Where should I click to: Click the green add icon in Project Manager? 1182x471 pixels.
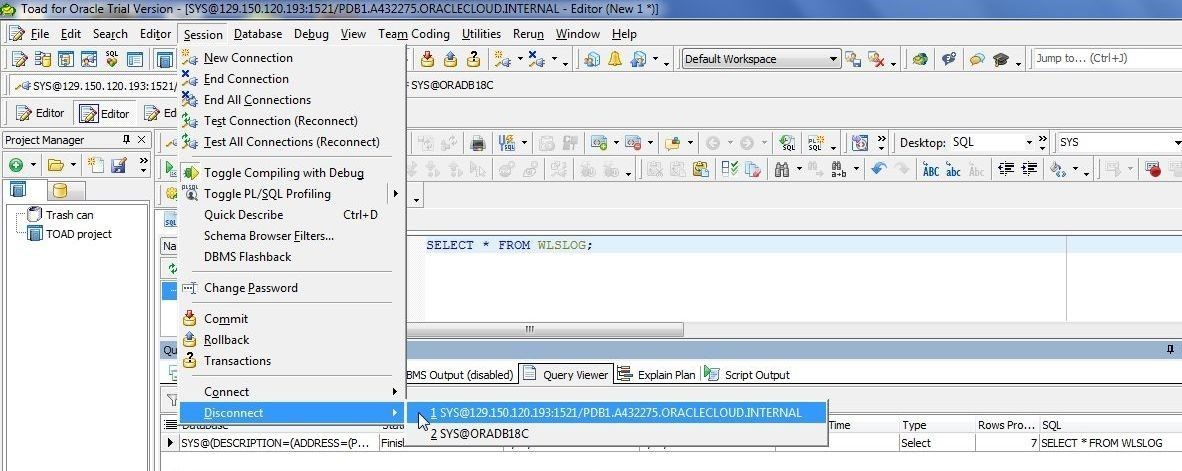(15, 164)
